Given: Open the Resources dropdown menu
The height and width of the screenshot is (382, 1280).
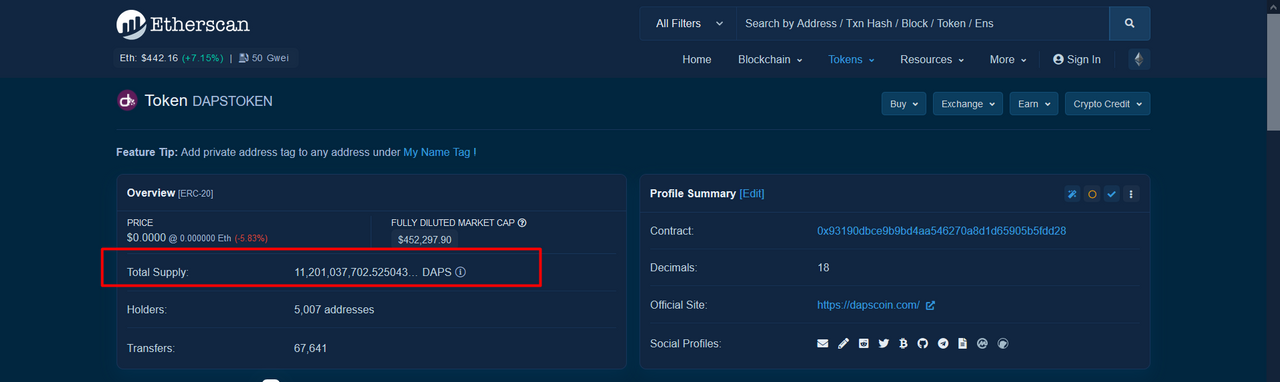Looking at the screenshot, I should click(932, 60).
